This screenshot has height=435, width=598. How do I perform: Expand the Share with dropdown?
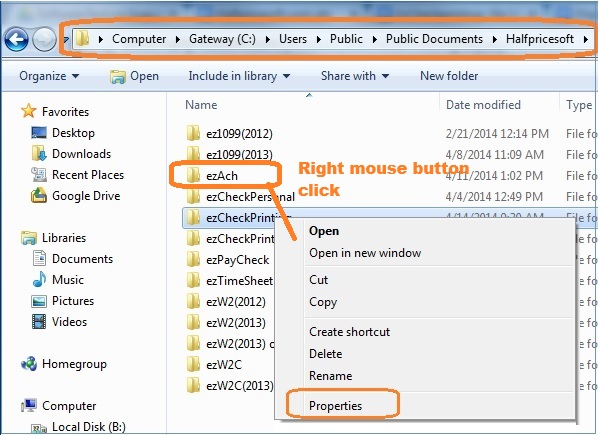click(x=355, y=76)
